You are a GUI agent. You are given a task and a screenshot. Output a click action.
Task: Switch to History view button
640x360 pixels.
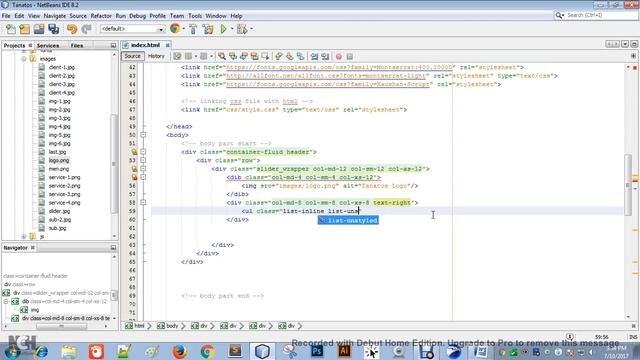coord(156,56)
